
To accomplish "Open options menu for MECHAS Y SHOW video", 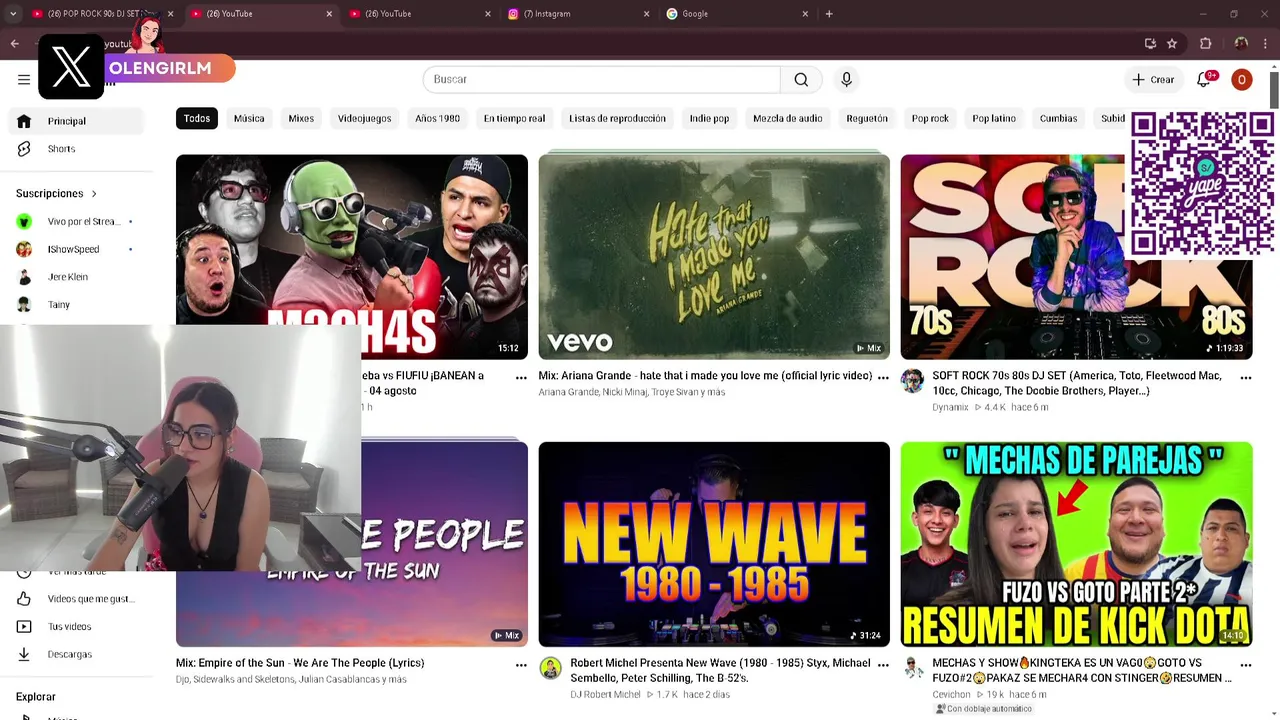I will point(1245,664).
